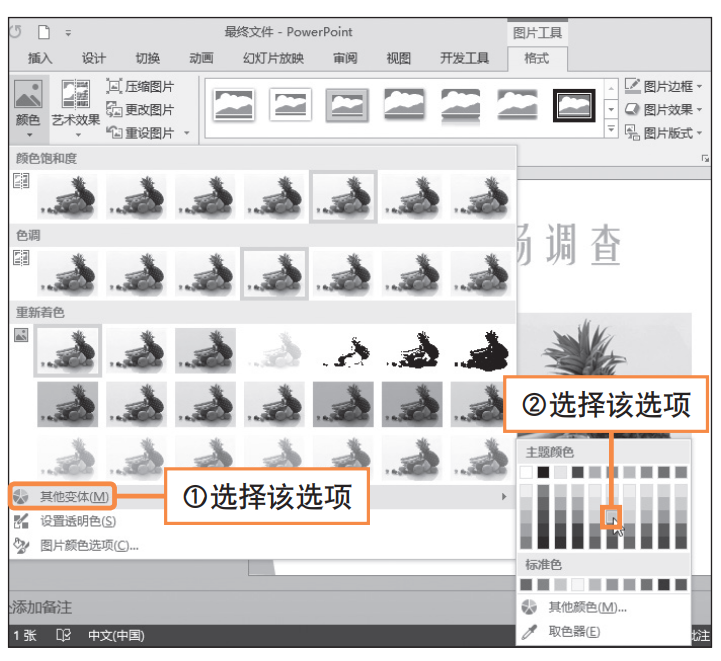721x661 pixels.
Task: Switch to the 插入 ribbon tab
Action: [40, 58]
